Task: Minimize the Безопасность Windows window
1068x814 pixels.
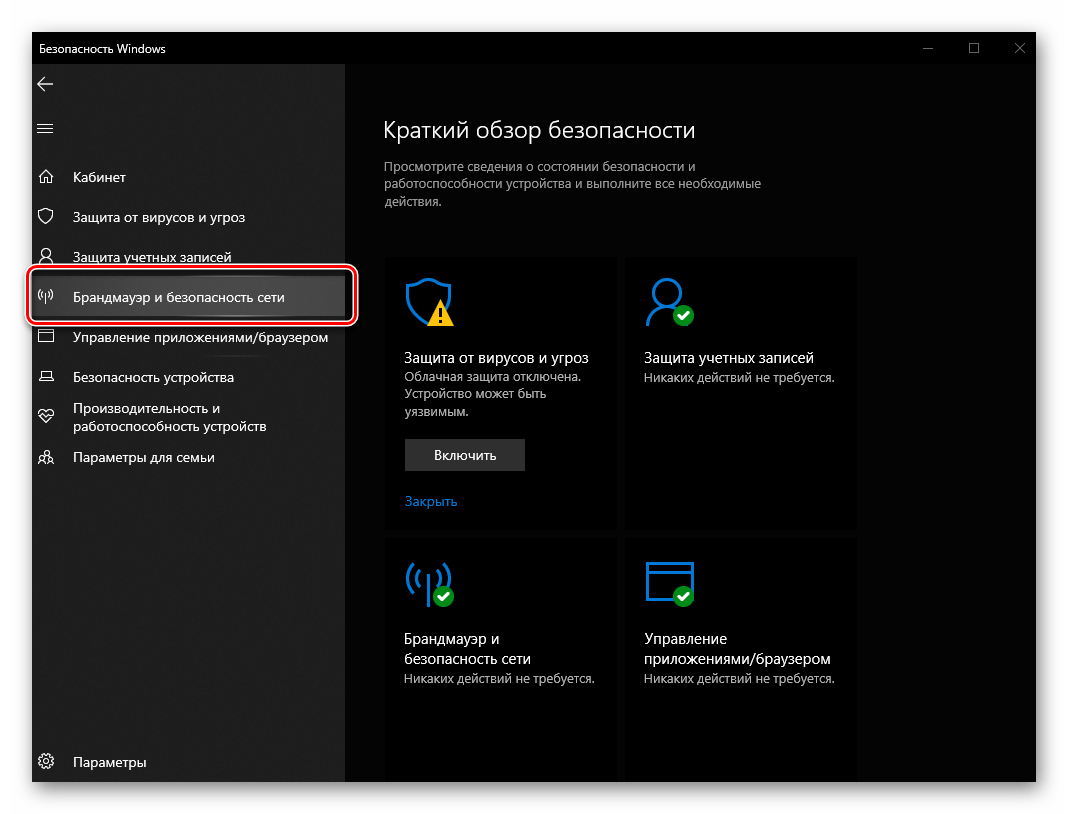Action: [928, 48]
